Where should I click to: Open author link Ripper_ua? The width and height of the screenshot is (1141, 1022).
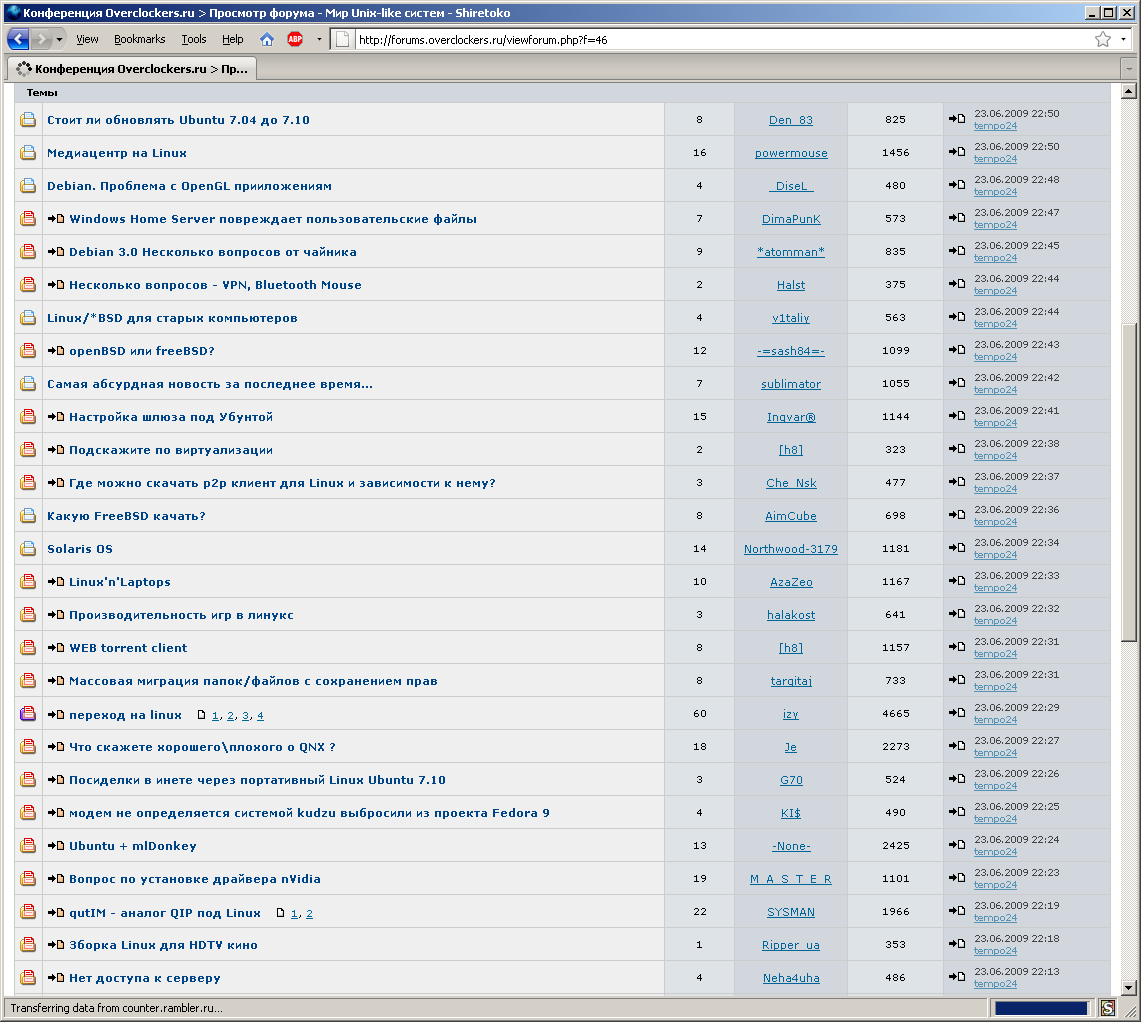pyautogui.click(x=791, y=945)
